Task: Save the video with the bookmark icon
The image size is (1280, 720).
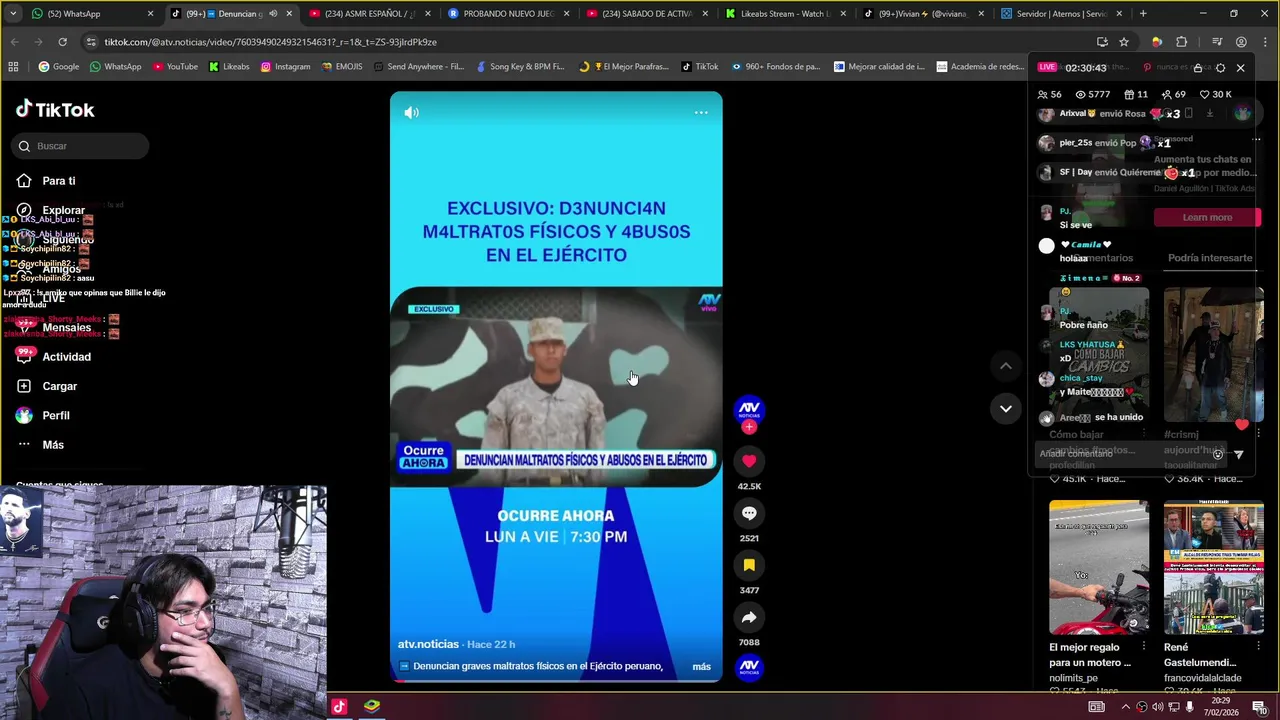Action: (x=749, y=565)
